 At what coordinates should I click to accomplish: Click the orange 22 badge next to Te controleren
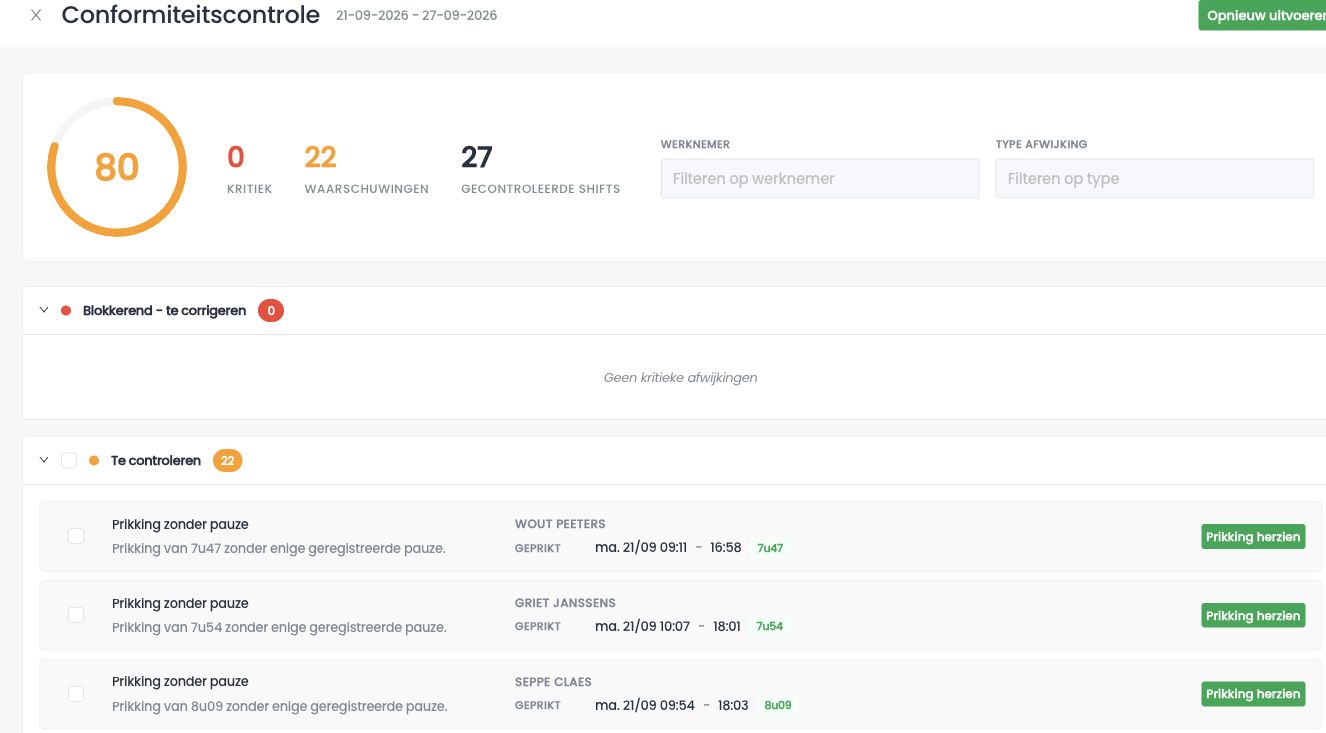coord(228,461)
